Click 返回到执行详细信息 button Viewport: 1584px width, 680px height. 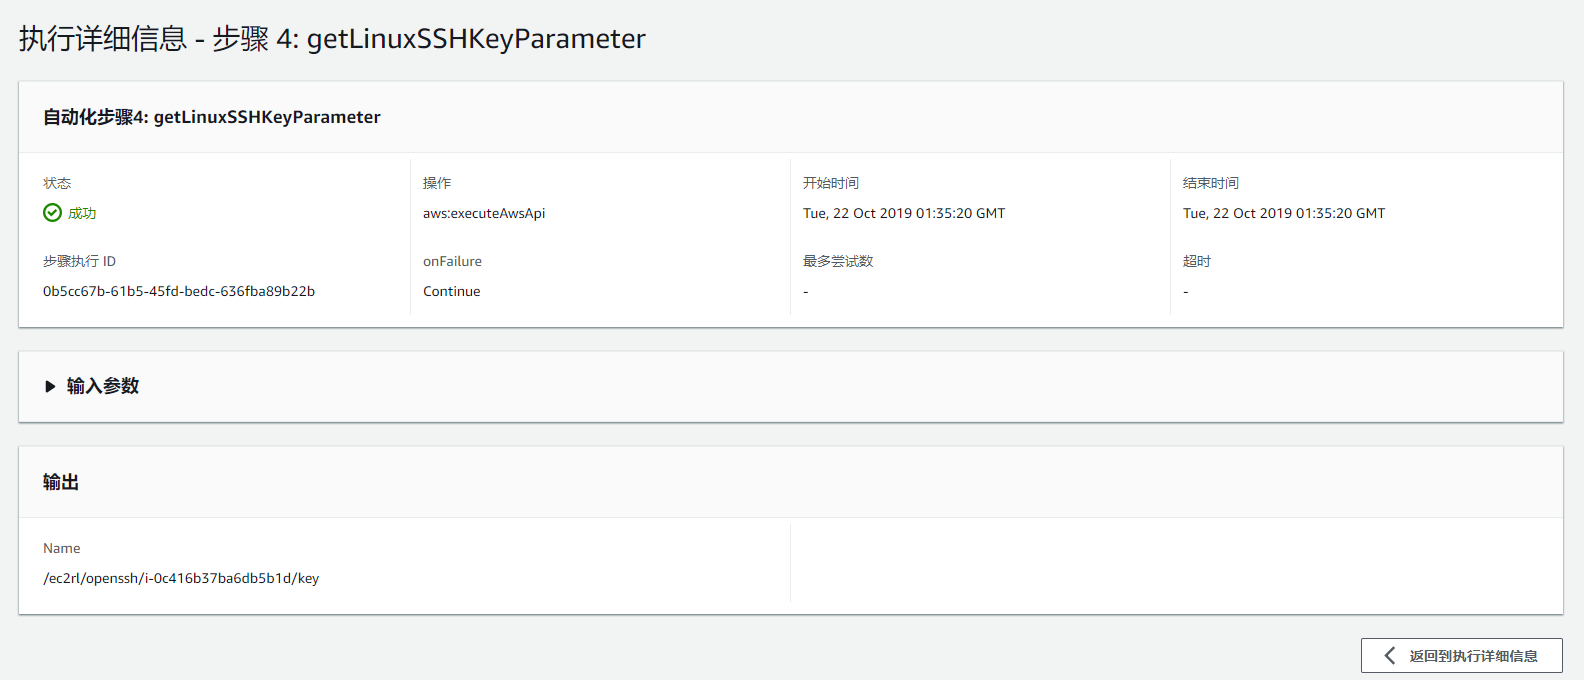1461,656
